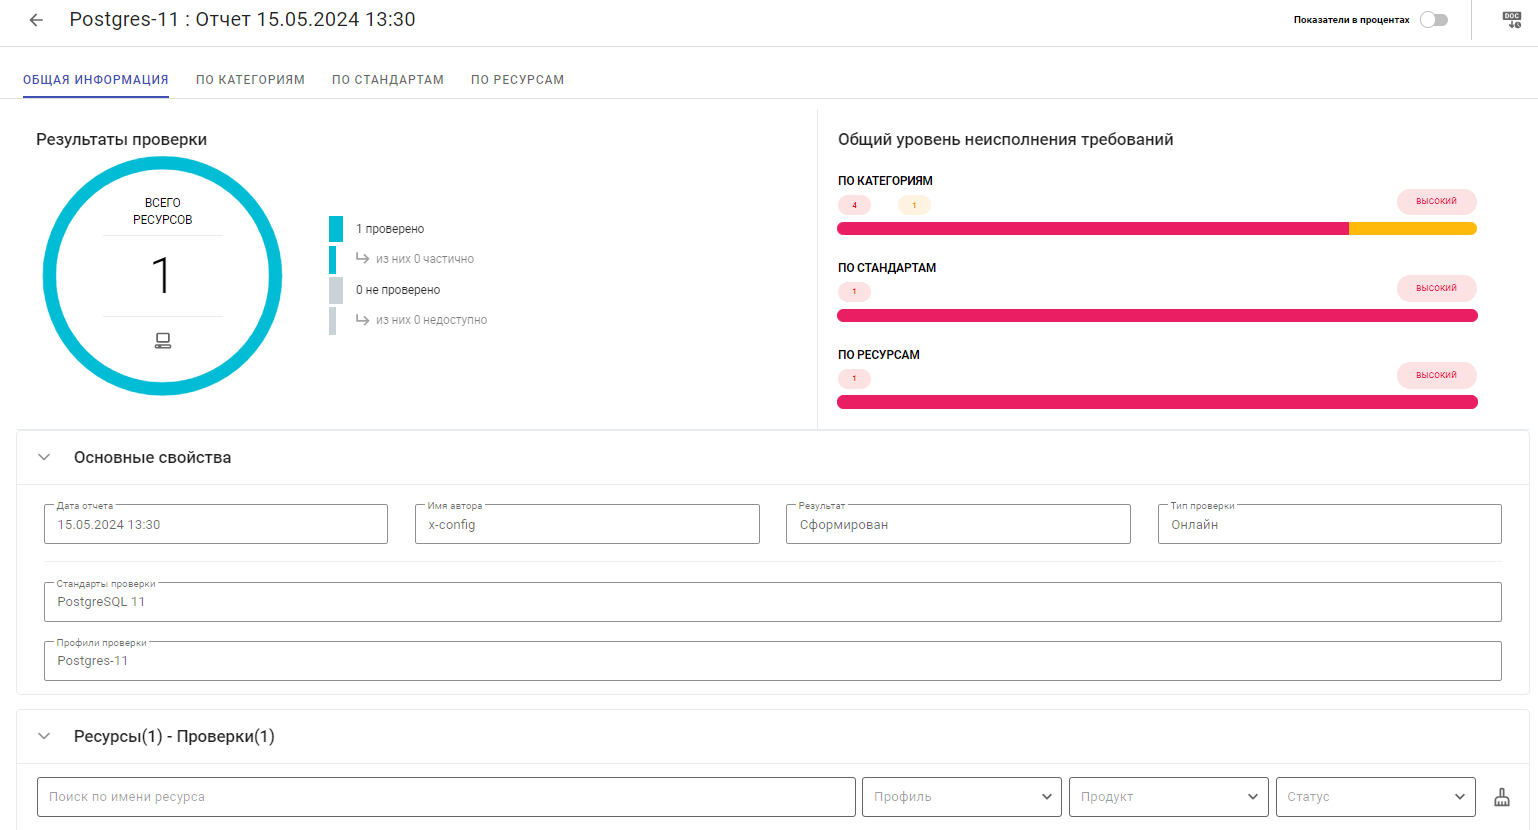Open the По ресурсам tab

pos(517,80)
